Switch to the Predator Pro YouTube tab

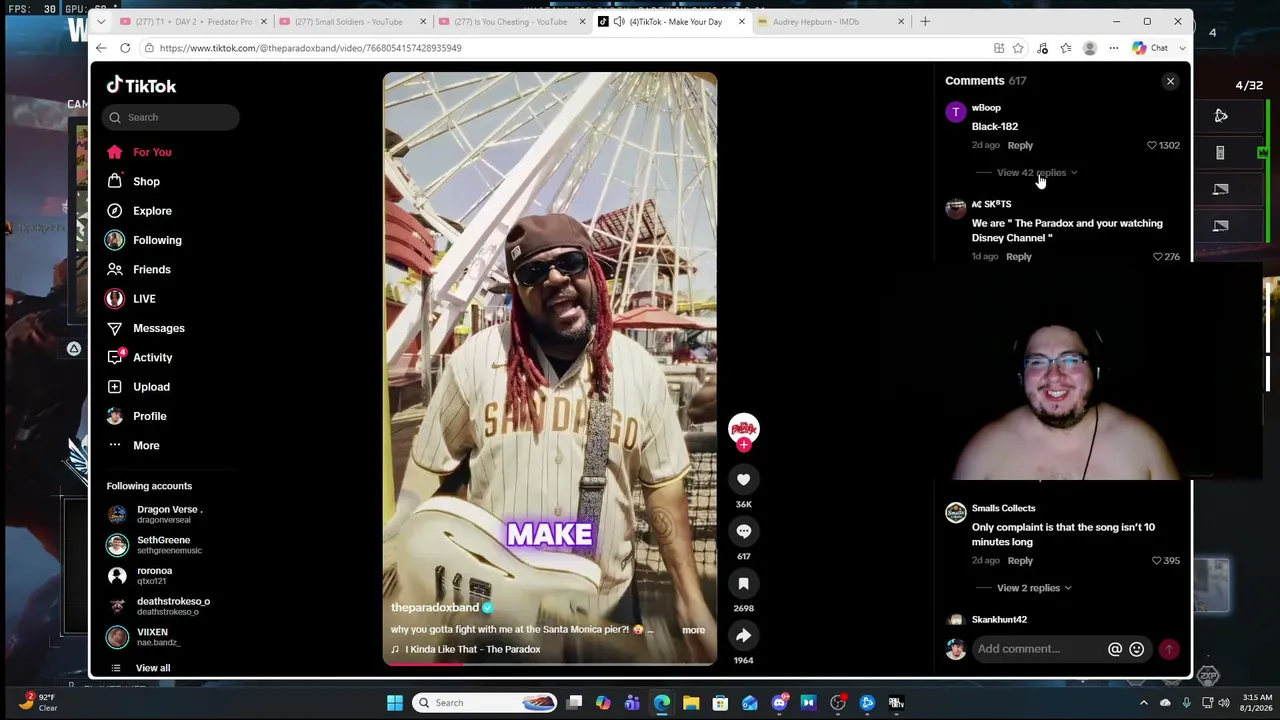click(191, 21)
